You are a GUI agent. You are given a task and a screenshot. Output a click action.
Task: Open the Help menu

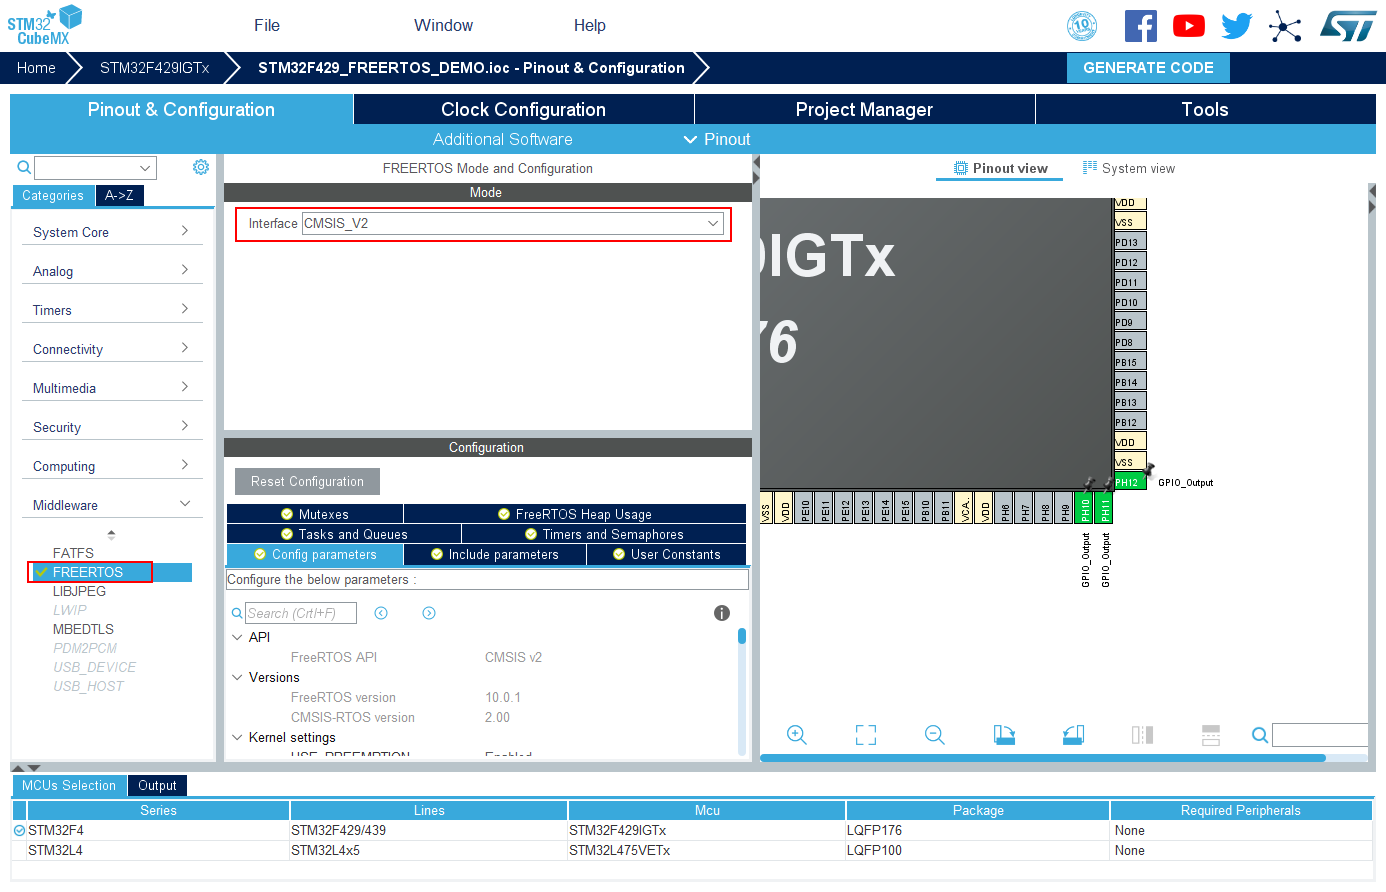tap(590, 26)
